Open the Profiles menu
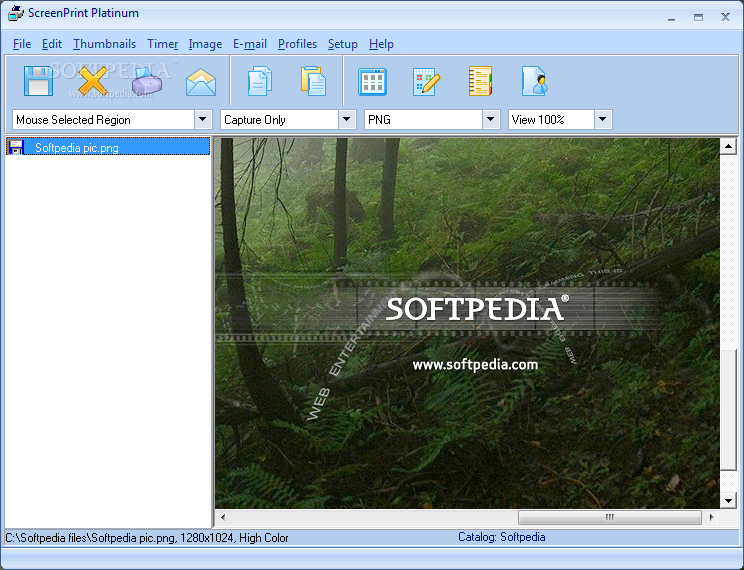The image size is (744, 570). click(x=298, y=44)
